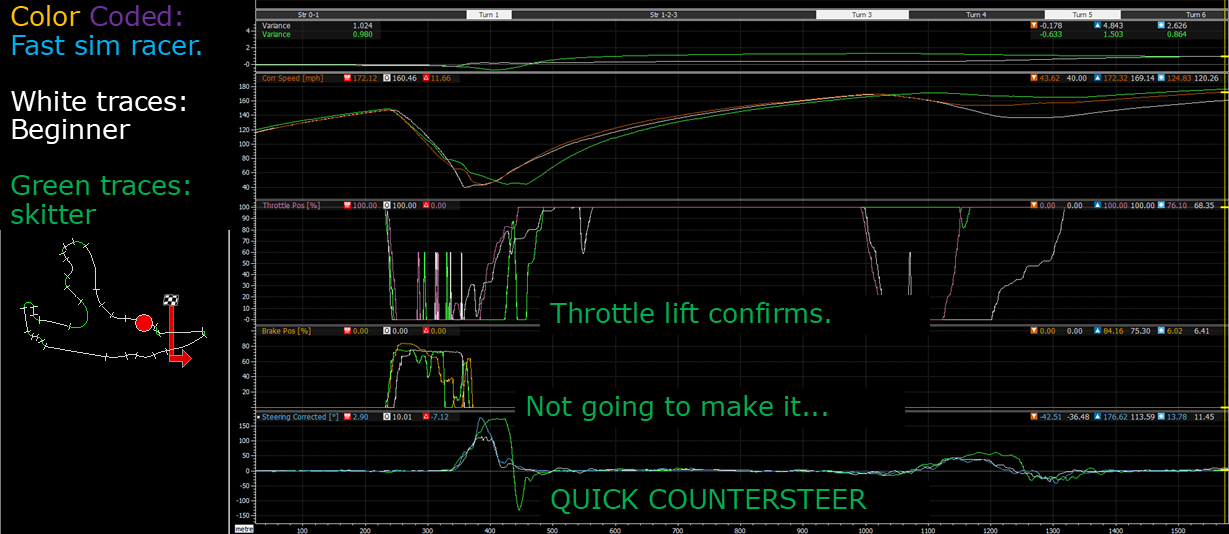Click the orange min icon in Throttle Pos row
Screen dimensions: 1229x534
tap(1035, 205)
